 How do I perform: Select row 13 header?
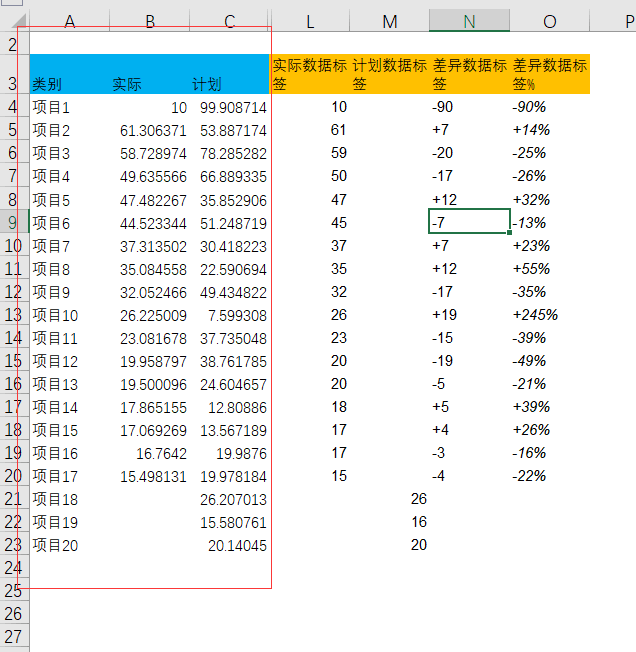(x=15, y=315)
